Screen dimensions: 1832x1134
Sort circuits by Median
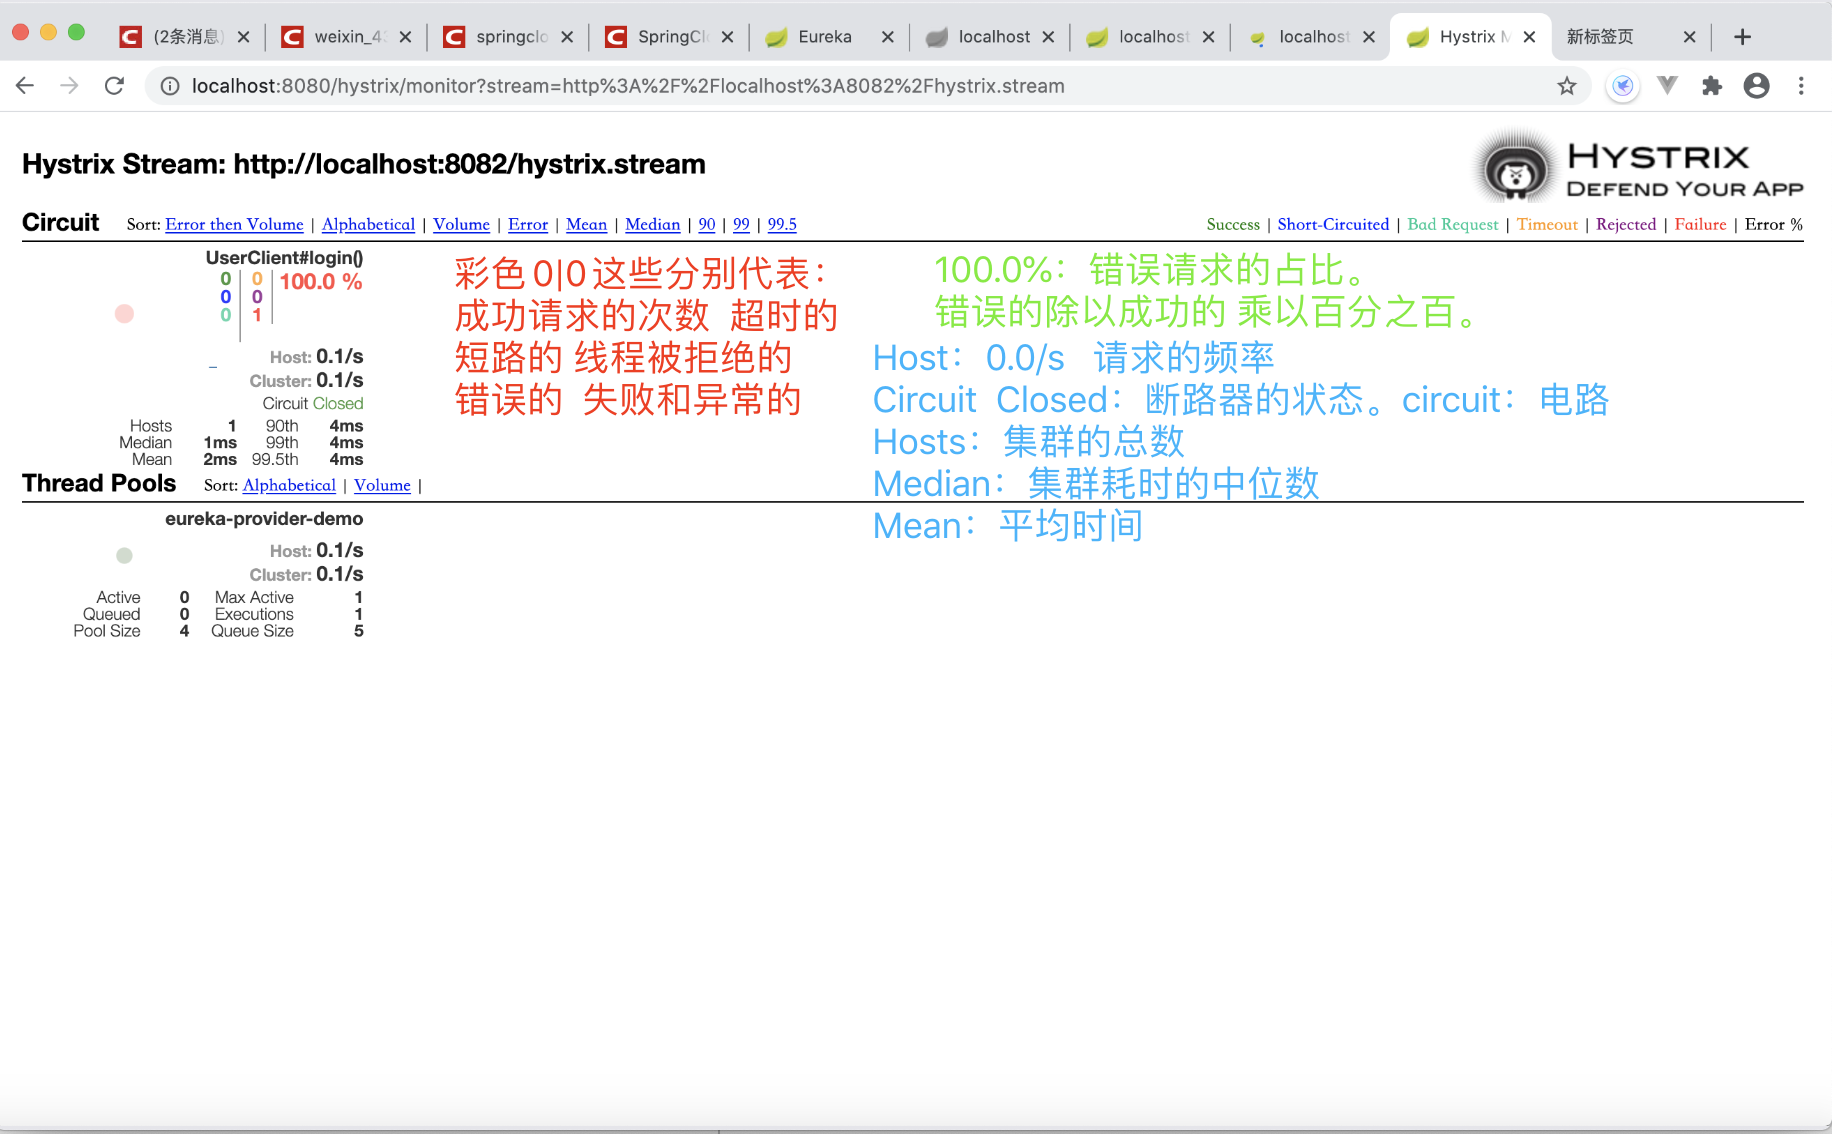coord(652,225)
